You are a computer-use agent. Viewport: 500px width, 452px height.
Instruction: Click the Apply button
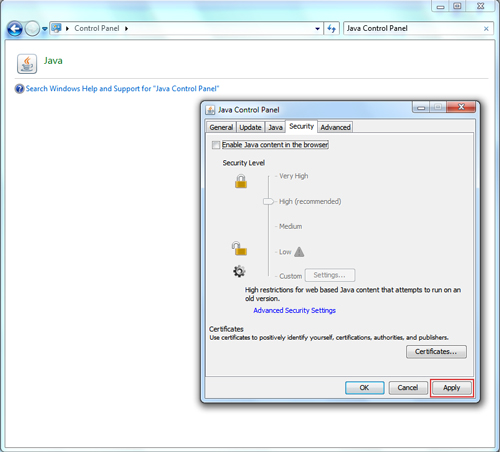(x=452, y=388)
